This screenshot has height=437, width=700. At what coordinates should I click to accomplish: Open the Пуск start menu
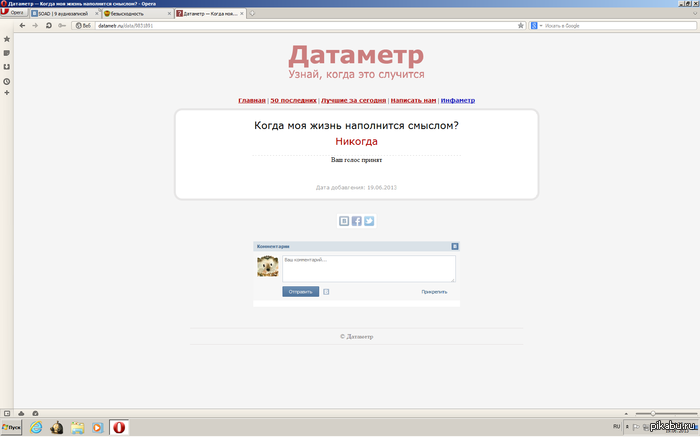tap(11, 427)
